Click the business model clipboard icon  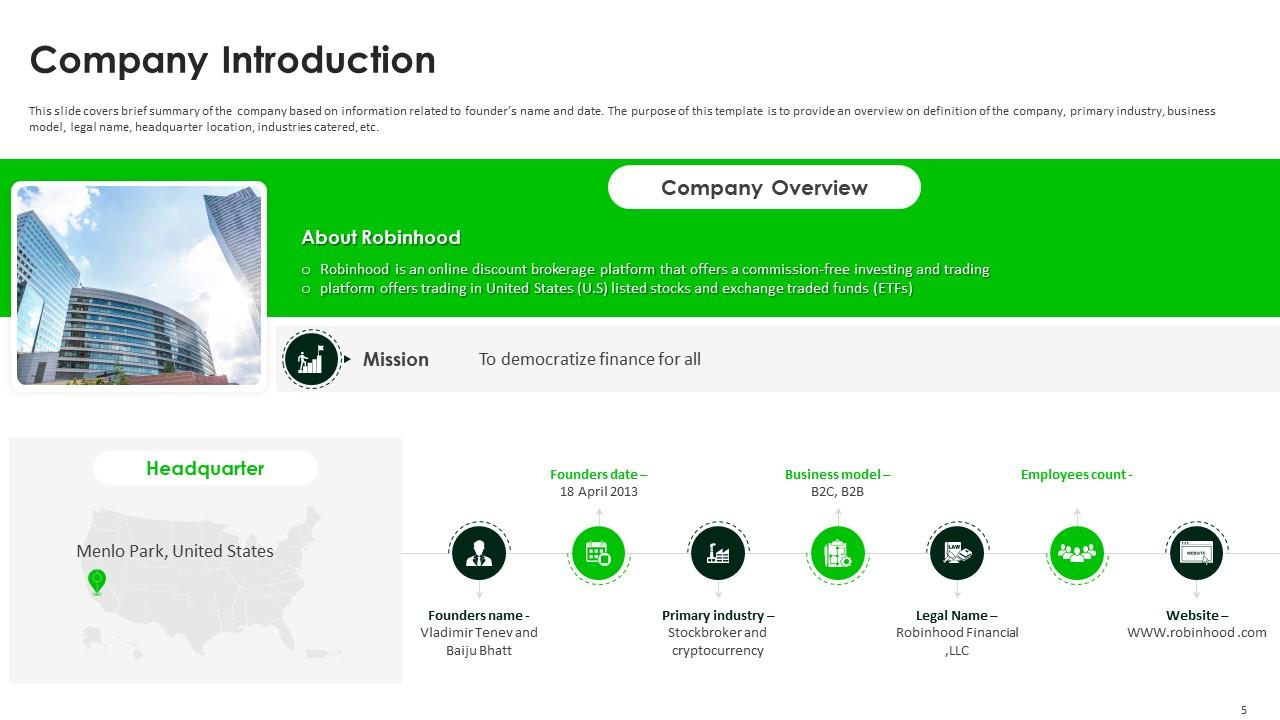(838, 553)
